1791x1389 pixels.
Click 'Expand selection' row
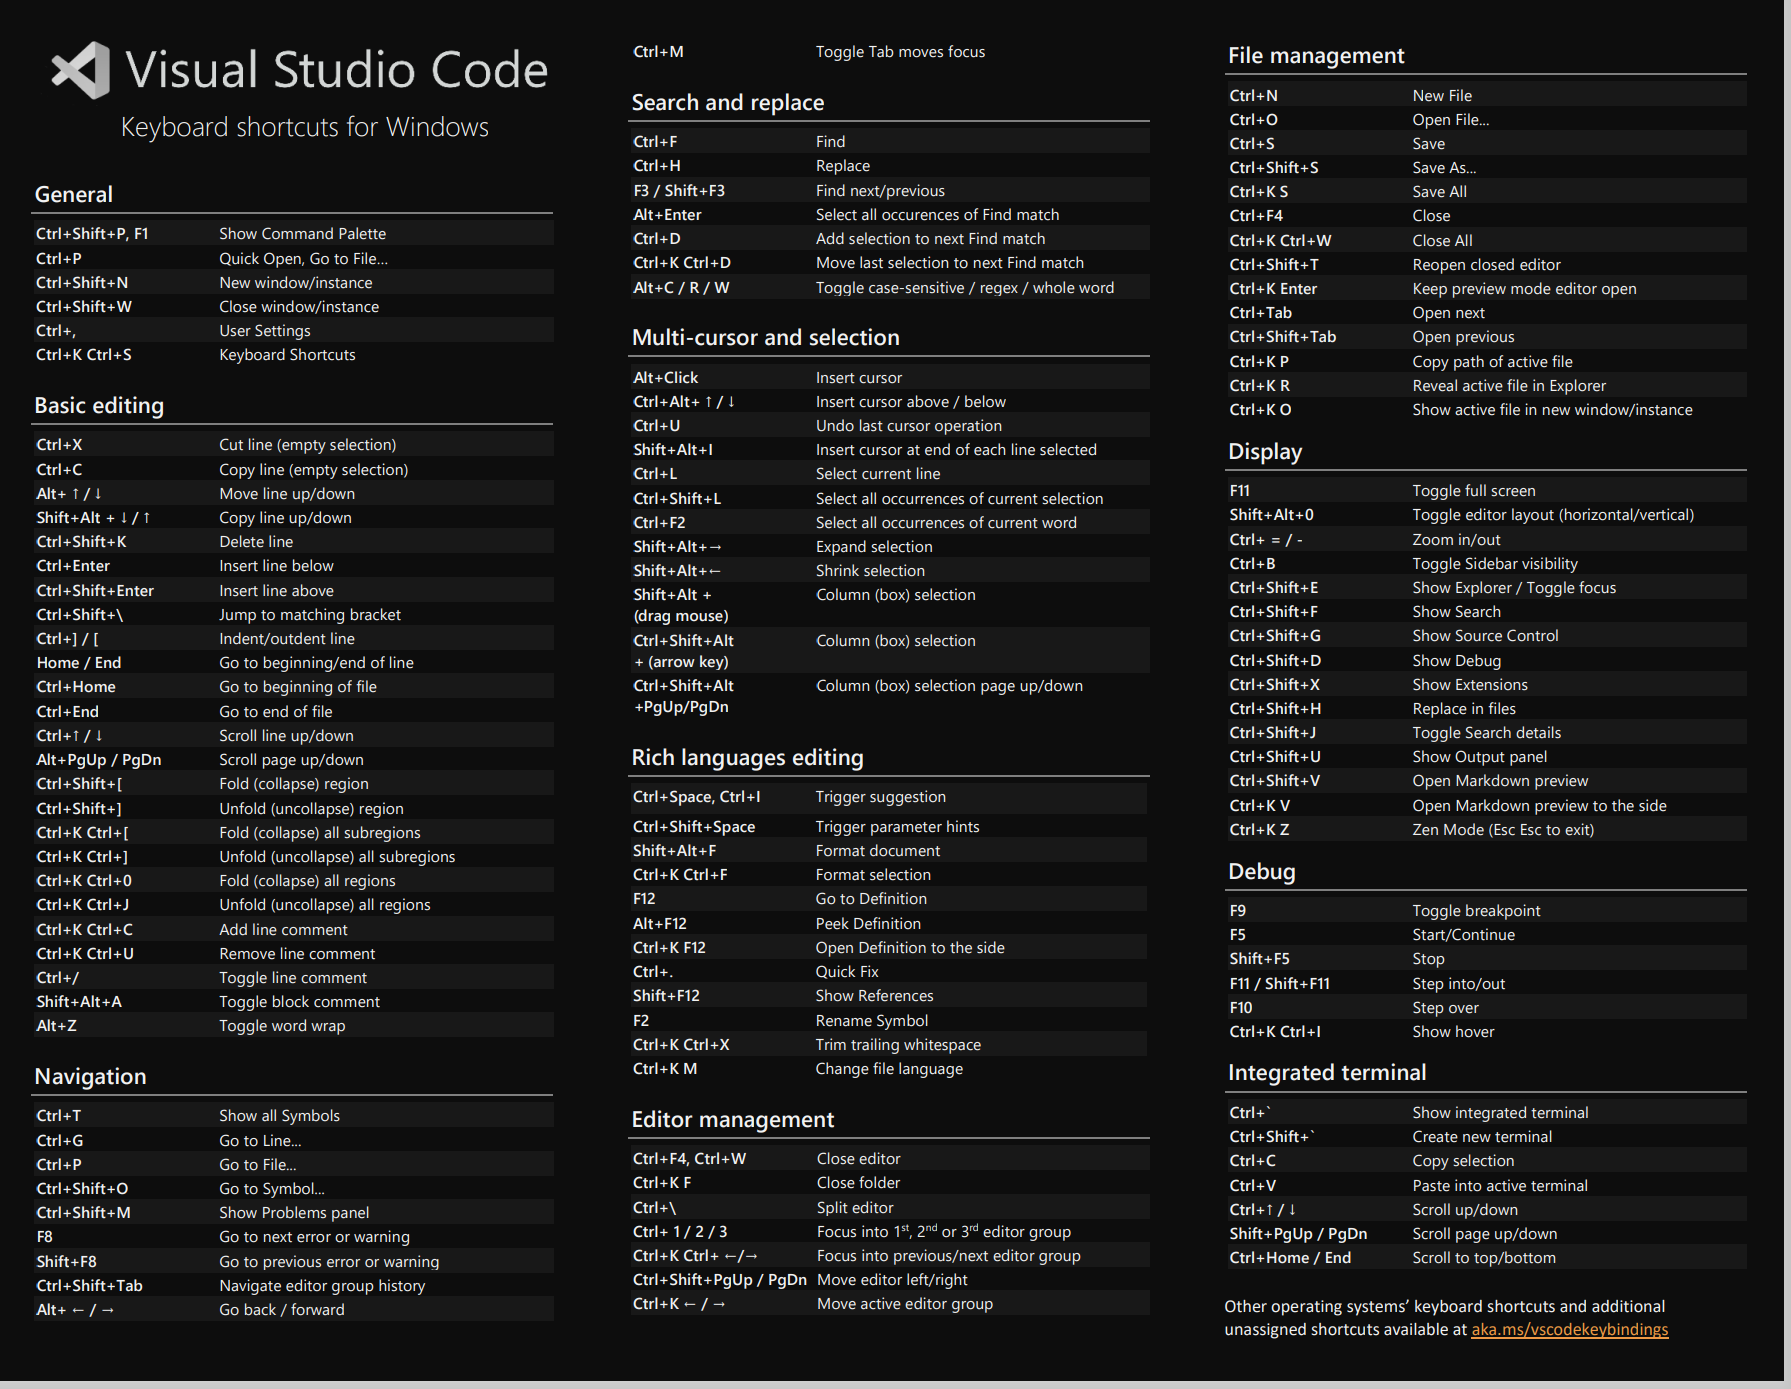coord(890,547)
